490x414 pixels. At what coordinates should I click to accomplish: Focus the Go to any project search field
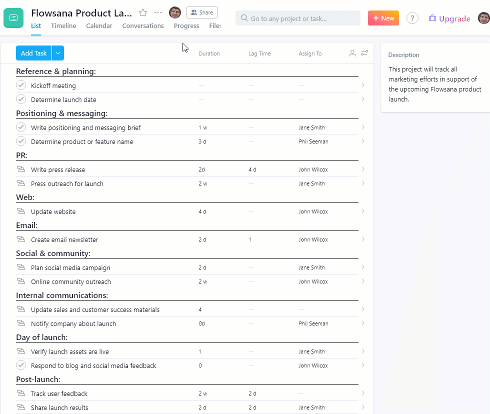pyautogui.click(x=298, y=18)
